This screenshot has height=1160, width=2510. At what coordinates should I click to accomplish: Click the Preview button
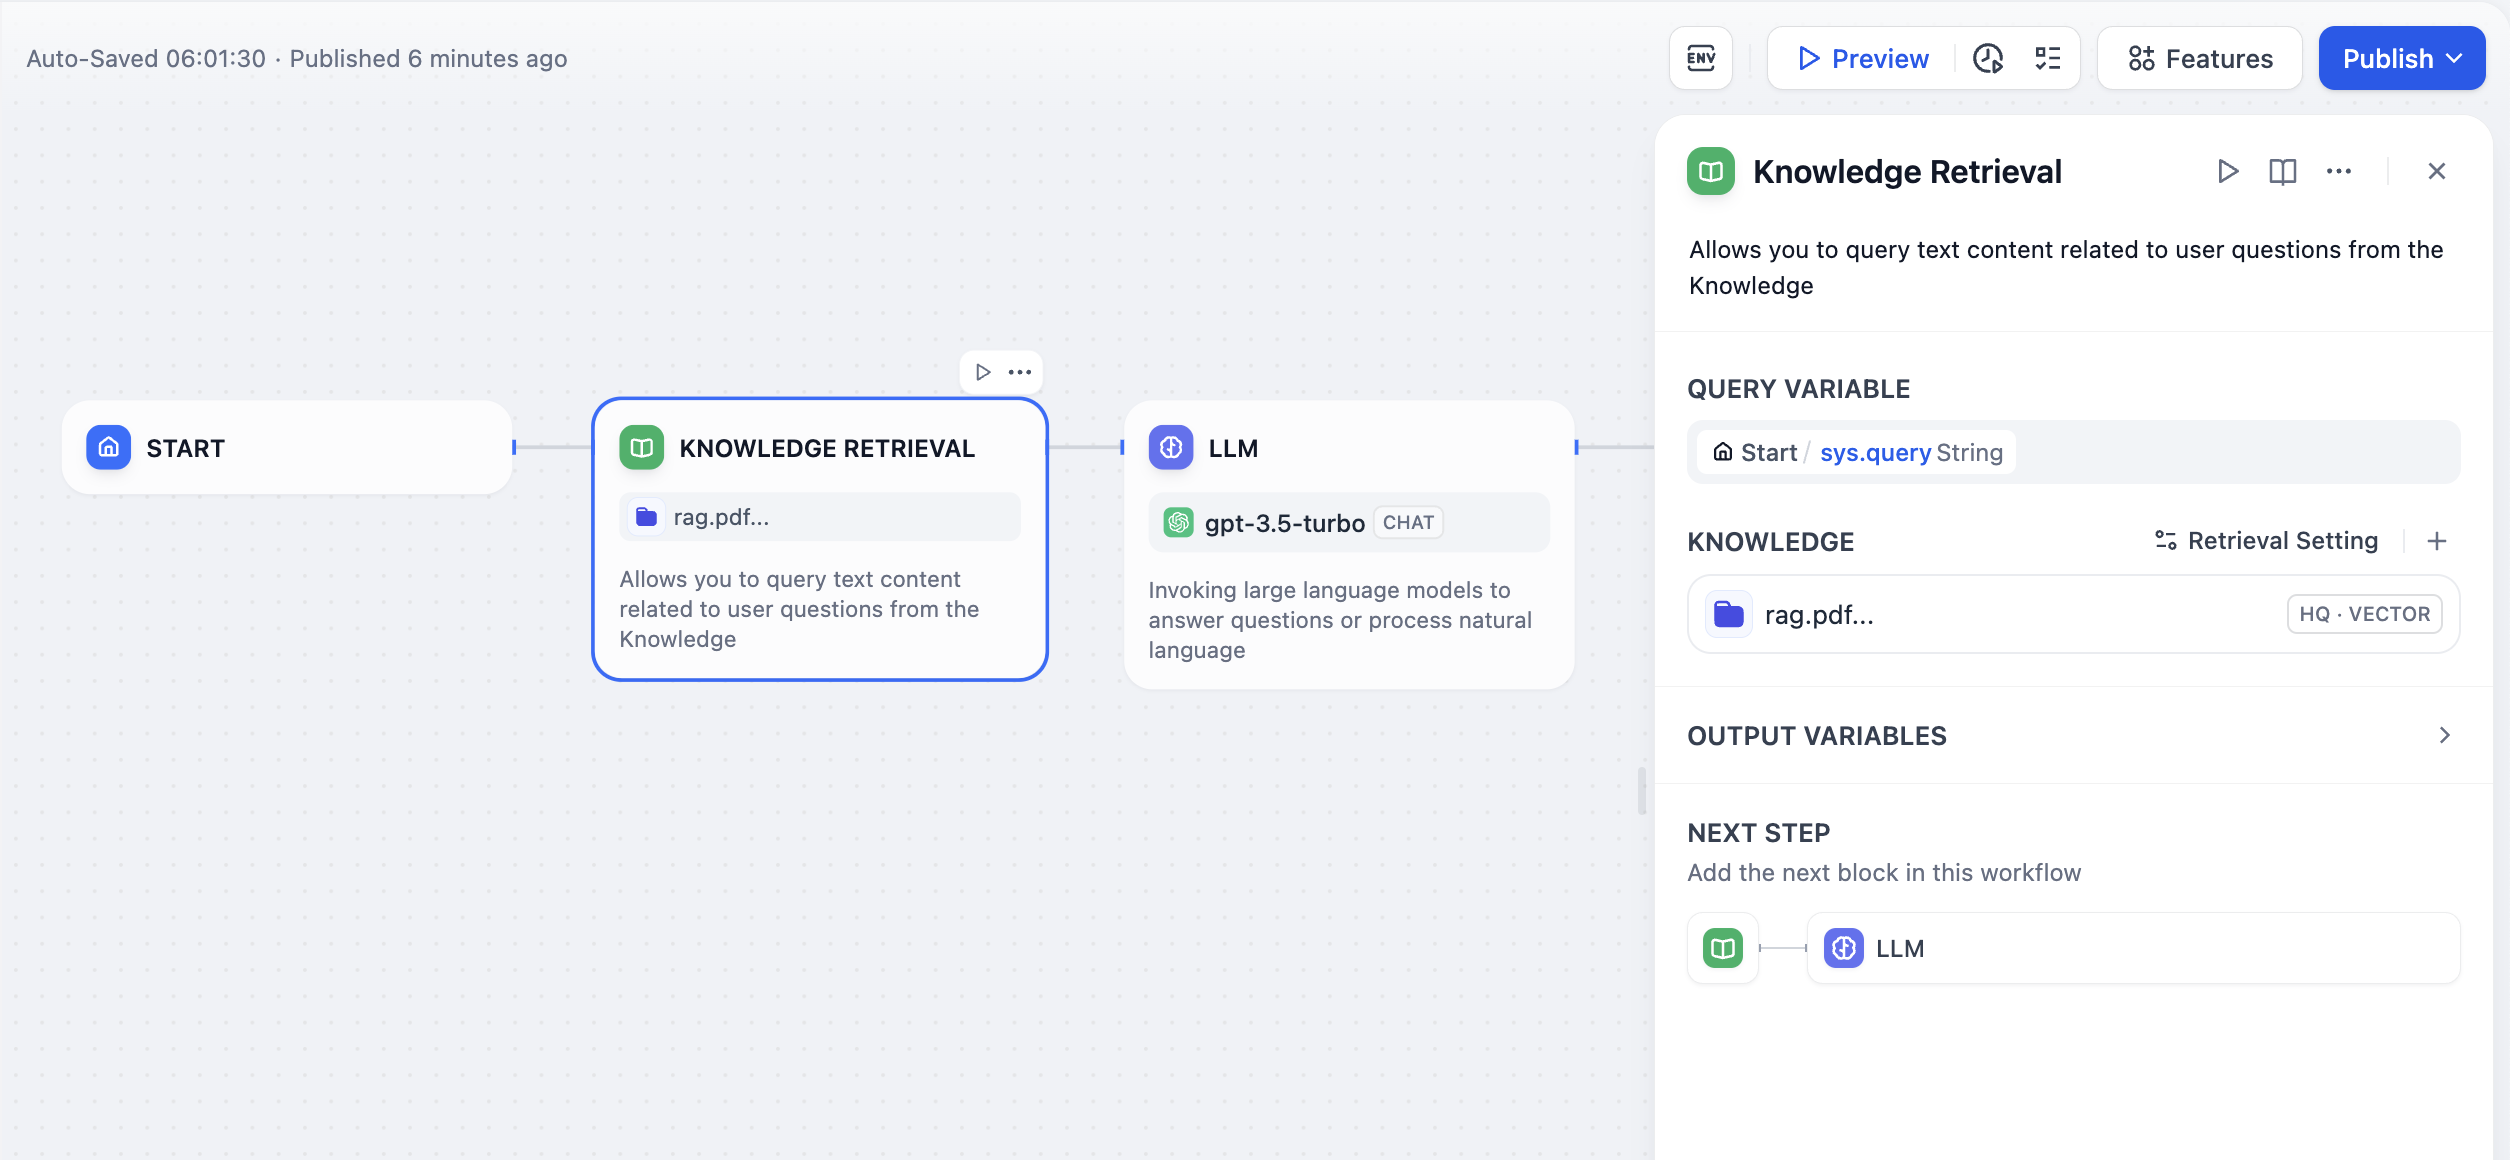(x=1863, y=58)
